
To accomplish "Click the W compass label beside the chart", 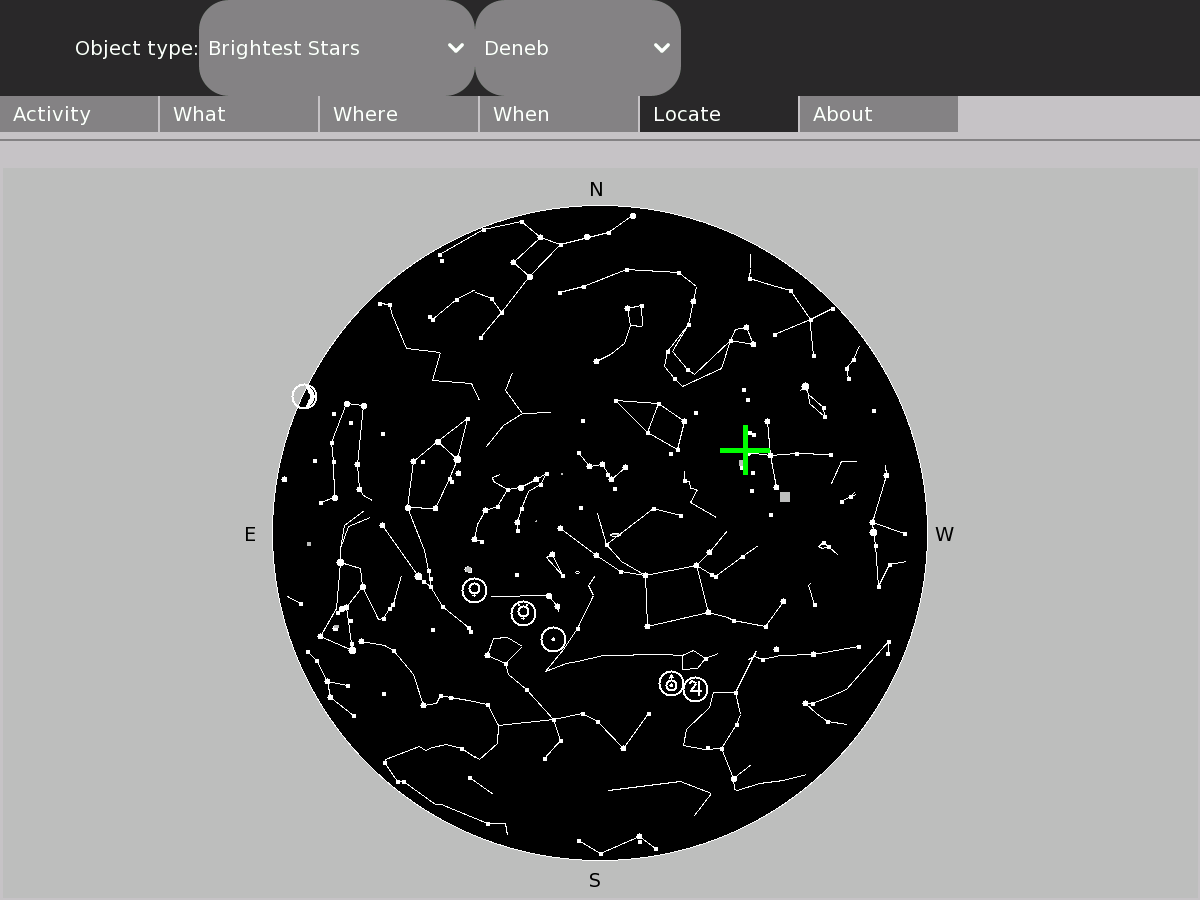I will click(944, 535).
